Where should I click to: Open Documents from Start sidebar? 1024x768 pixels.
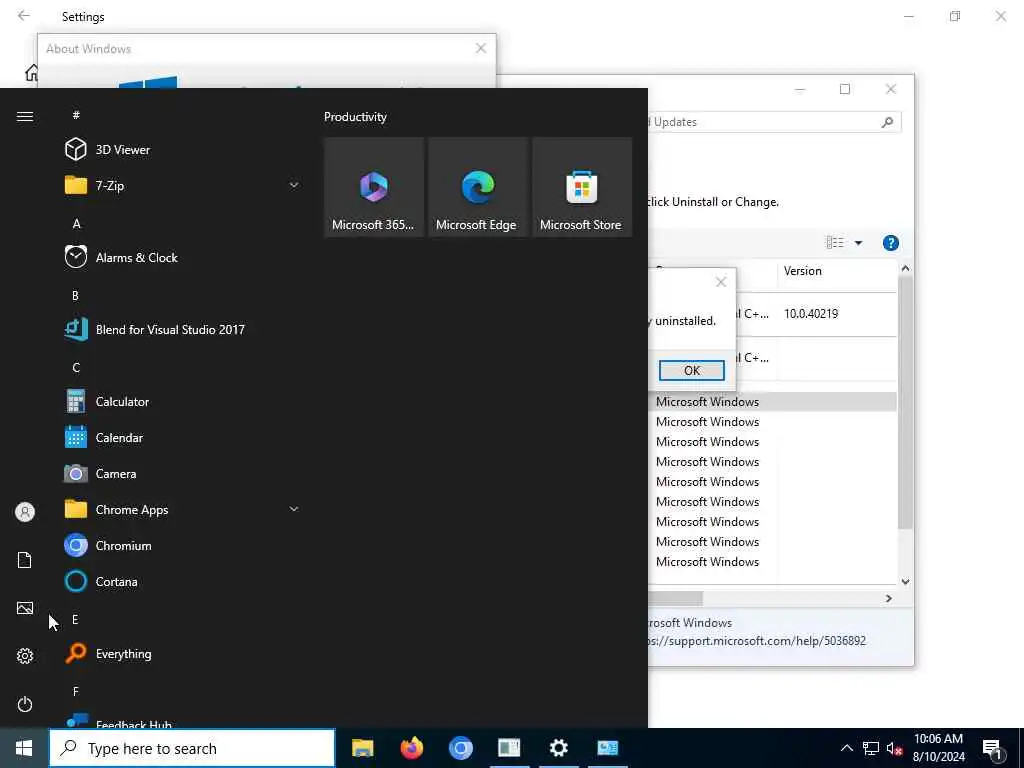click(x=25, y=560)
